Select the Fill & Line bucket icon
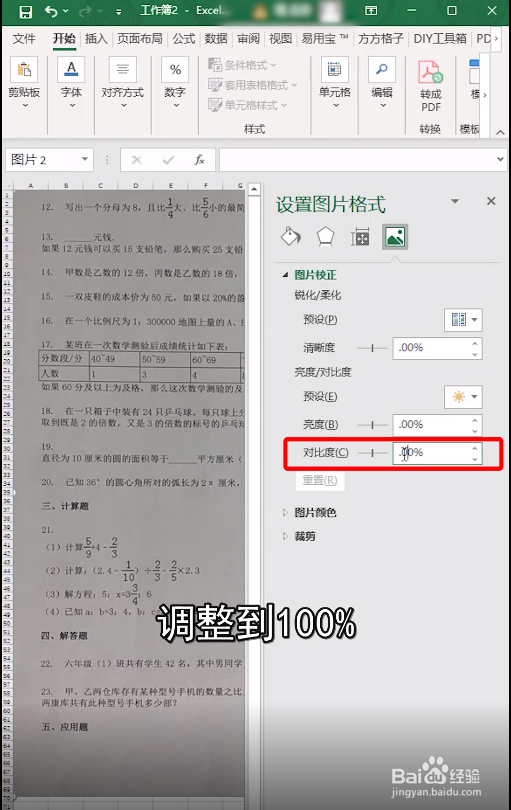Image resolution: width=511 pixels, height=810 pixels. [x=291, y=237]
